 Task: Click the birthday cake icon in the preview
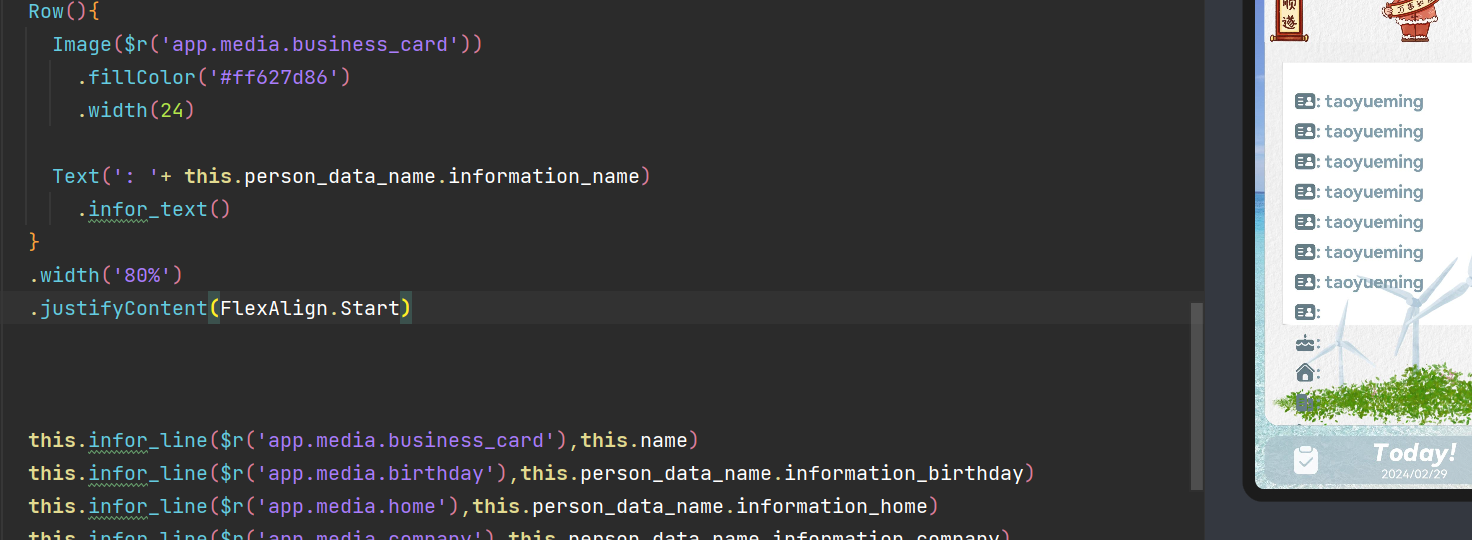click(x=1304, y=343)
